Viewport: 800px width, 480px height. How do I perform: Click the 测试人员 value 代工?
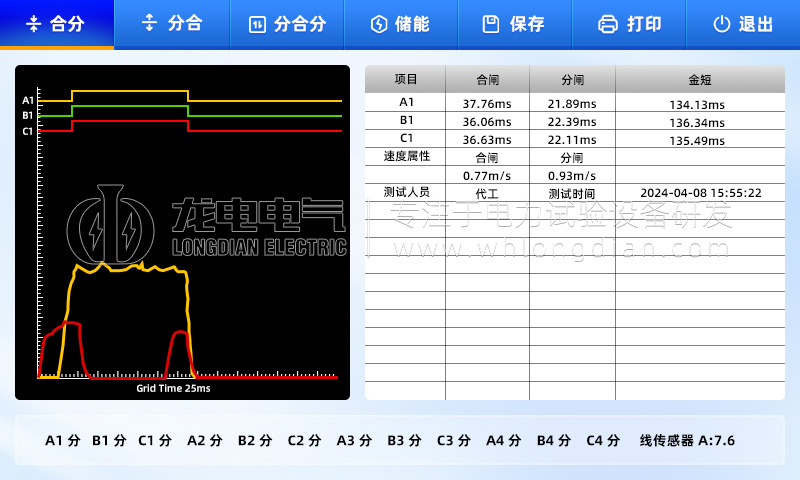[487, 193]
